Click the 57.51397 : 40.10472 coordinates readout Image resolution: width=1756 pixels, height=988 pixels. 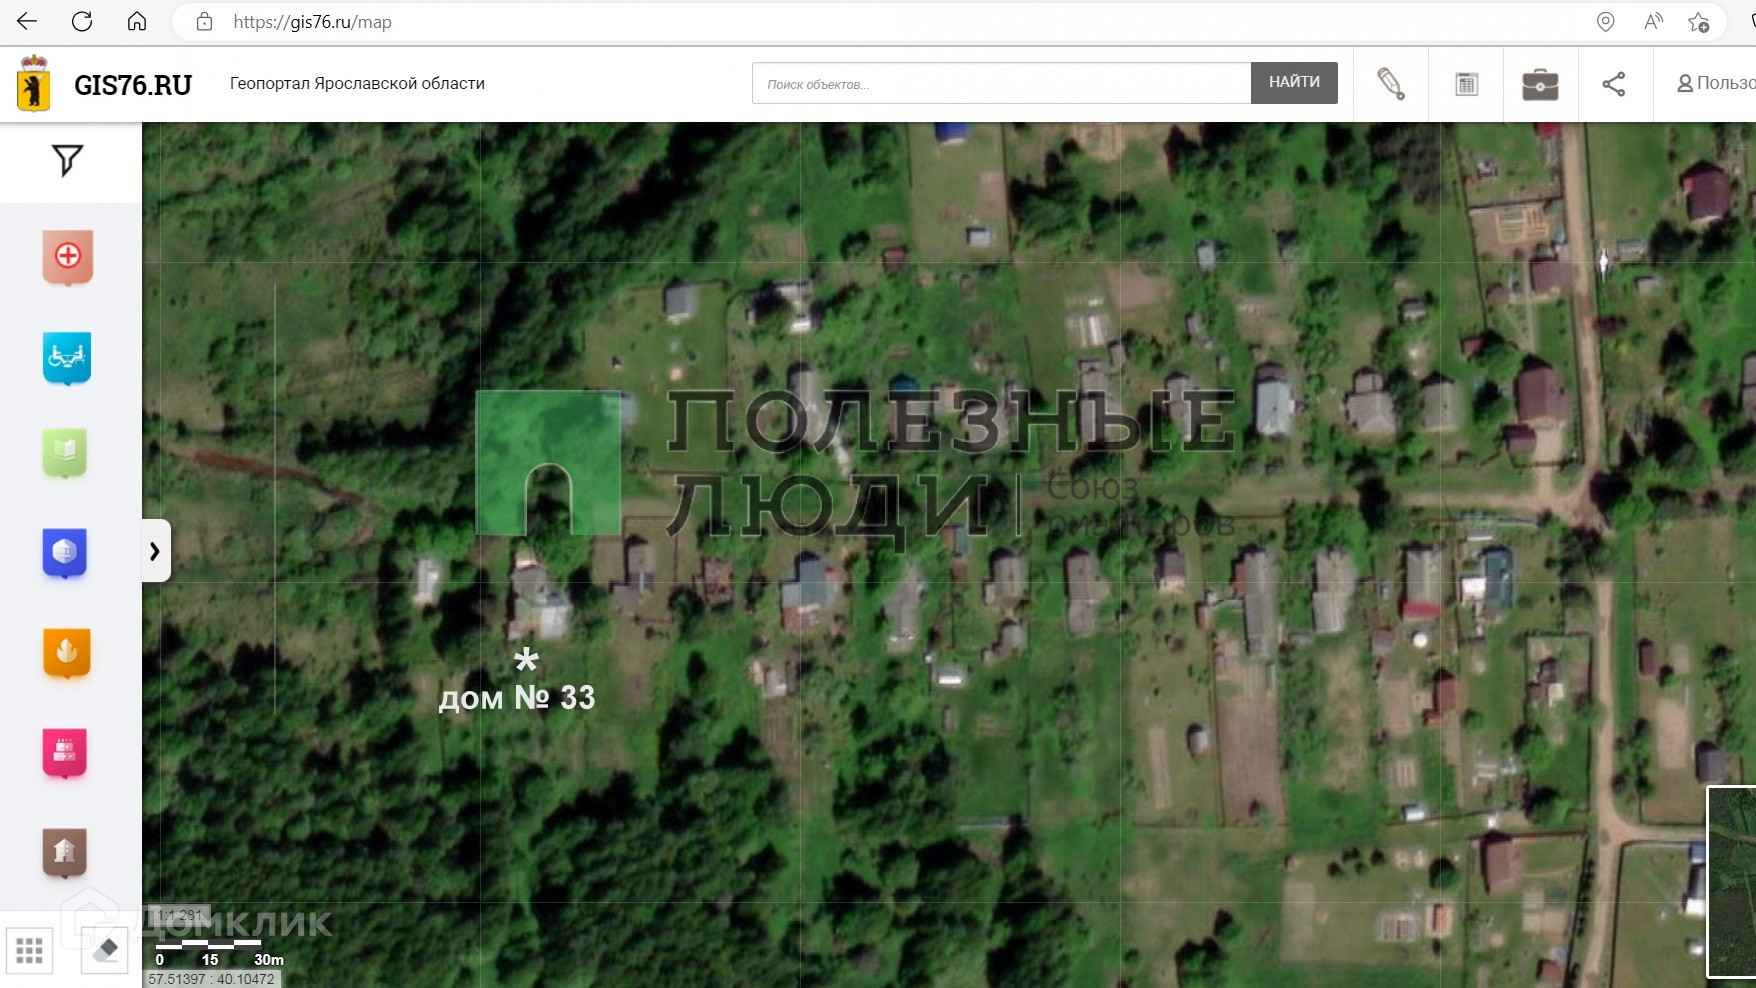(212, 979)
